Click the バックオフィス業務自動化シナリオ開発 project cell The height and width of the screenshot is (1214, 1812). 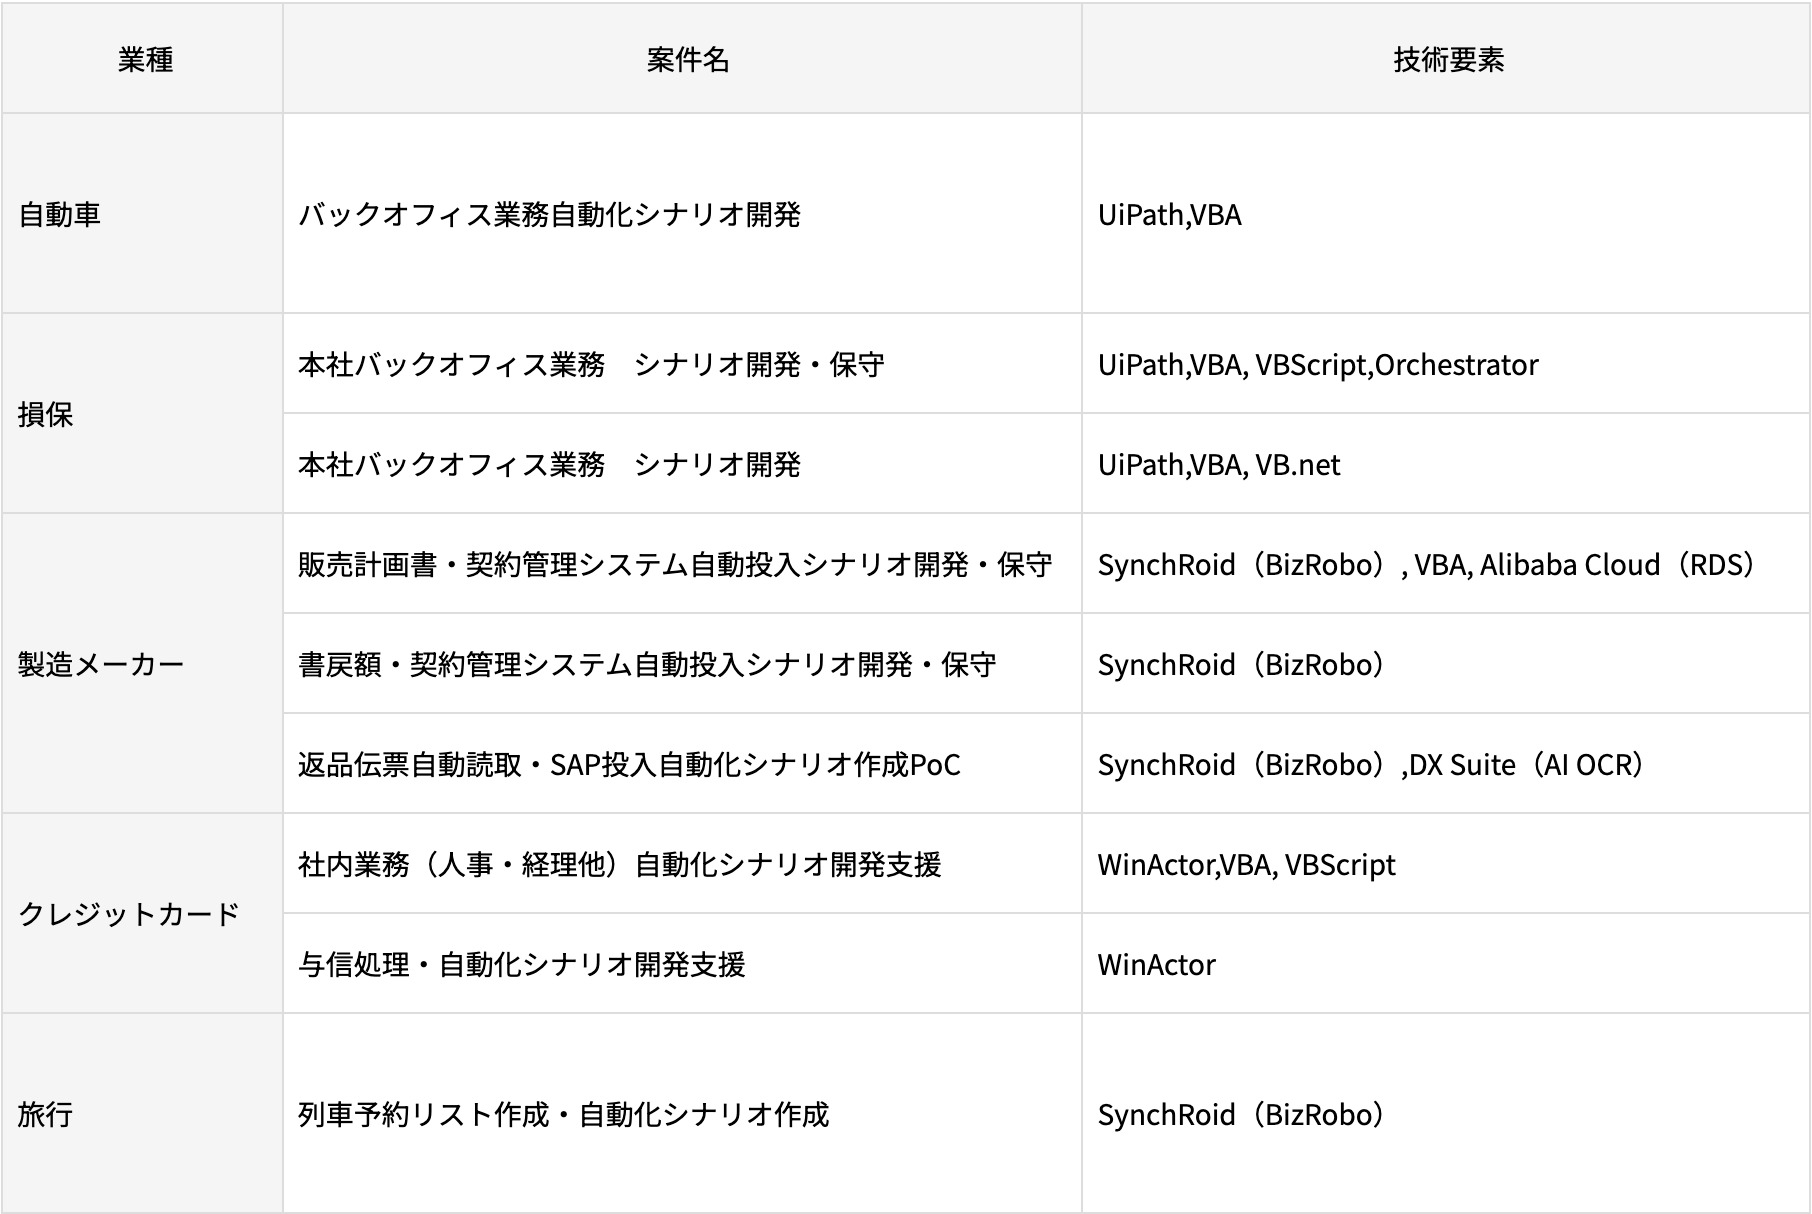point(549,215)
